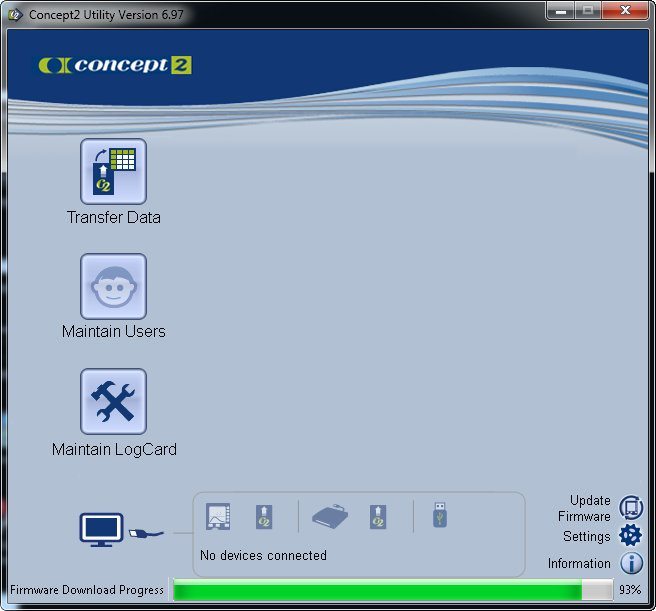
Task: Click the Update Firmware text
Action: [x=584, y=508]
